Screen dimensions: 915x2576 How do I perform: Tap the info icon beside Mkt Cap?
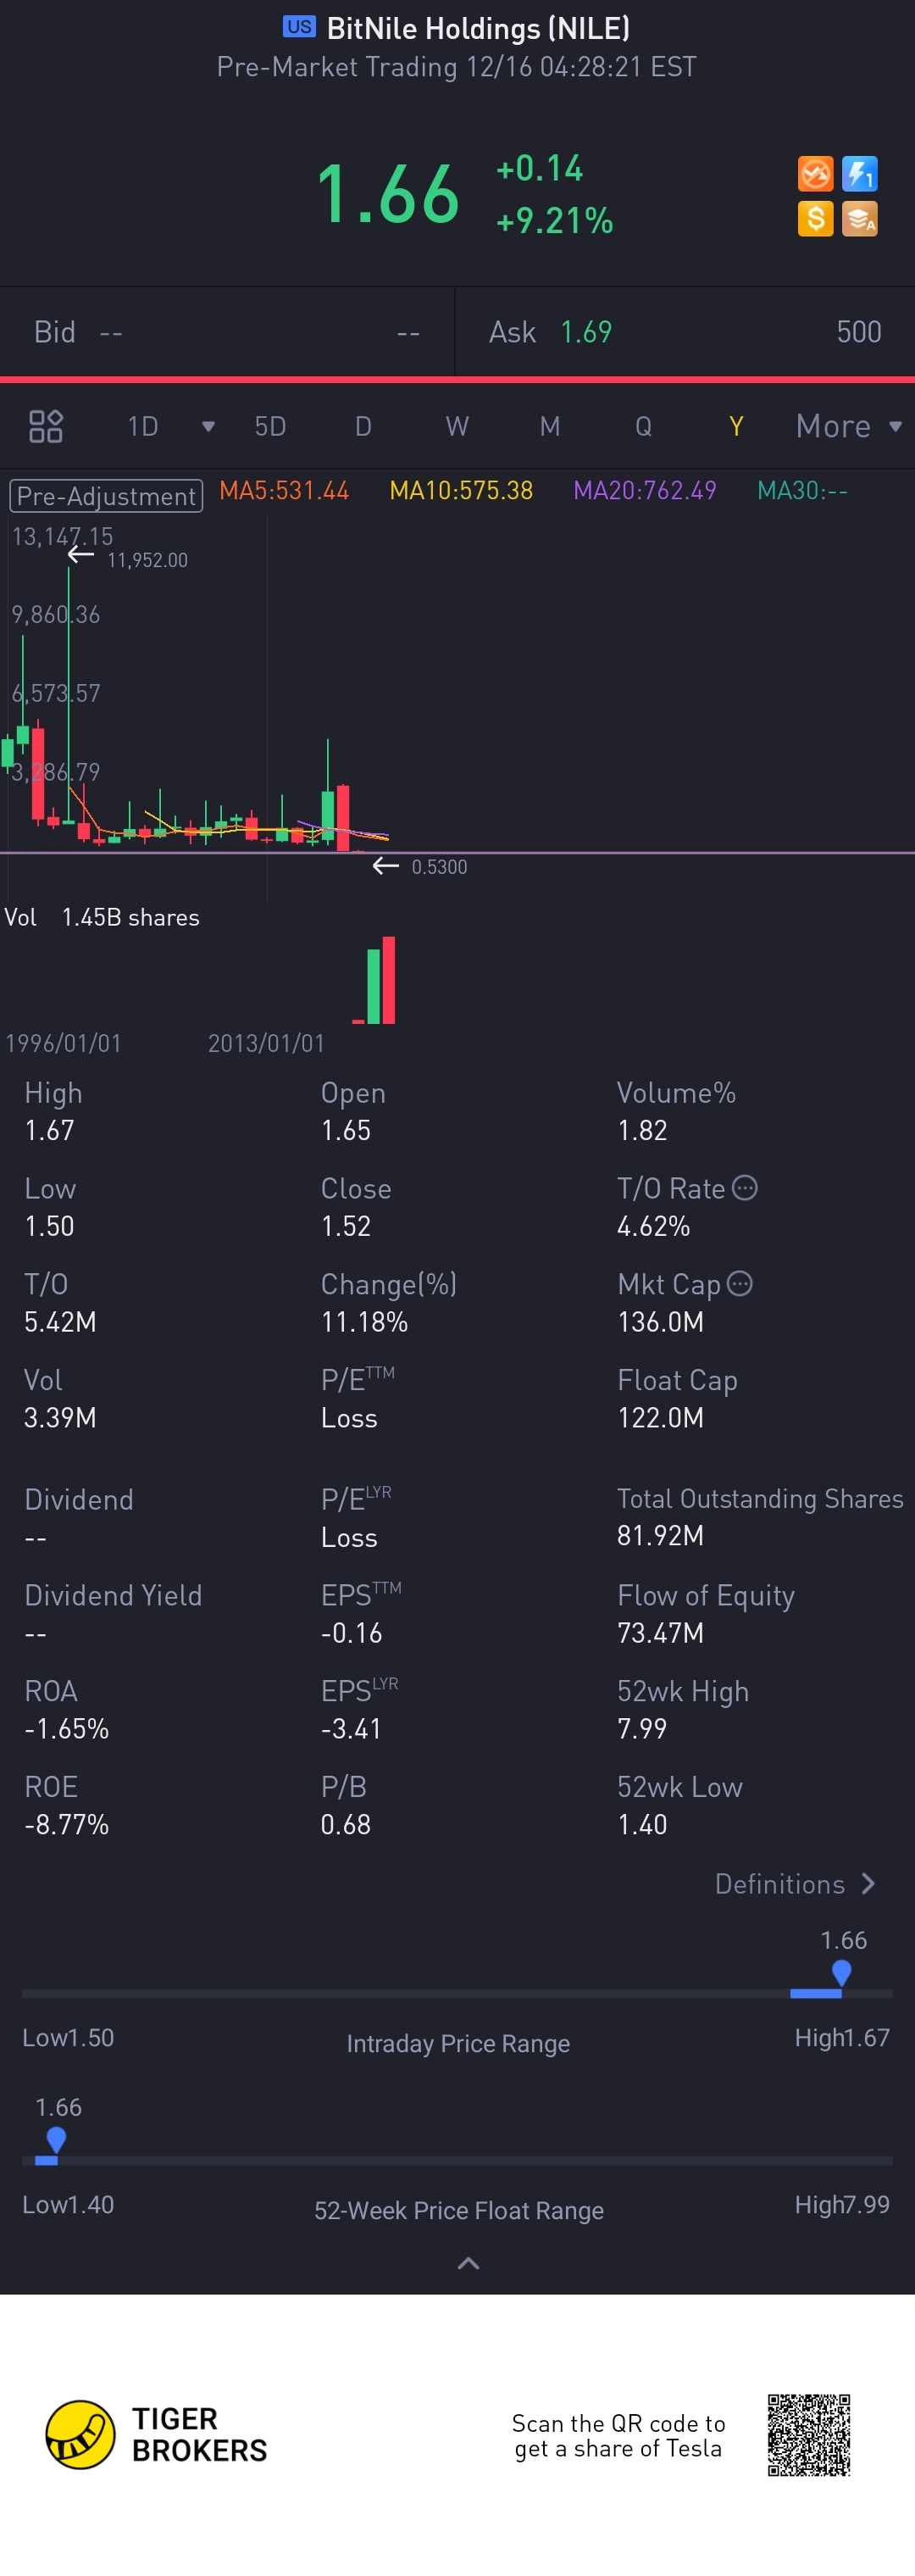[739, 1283]
